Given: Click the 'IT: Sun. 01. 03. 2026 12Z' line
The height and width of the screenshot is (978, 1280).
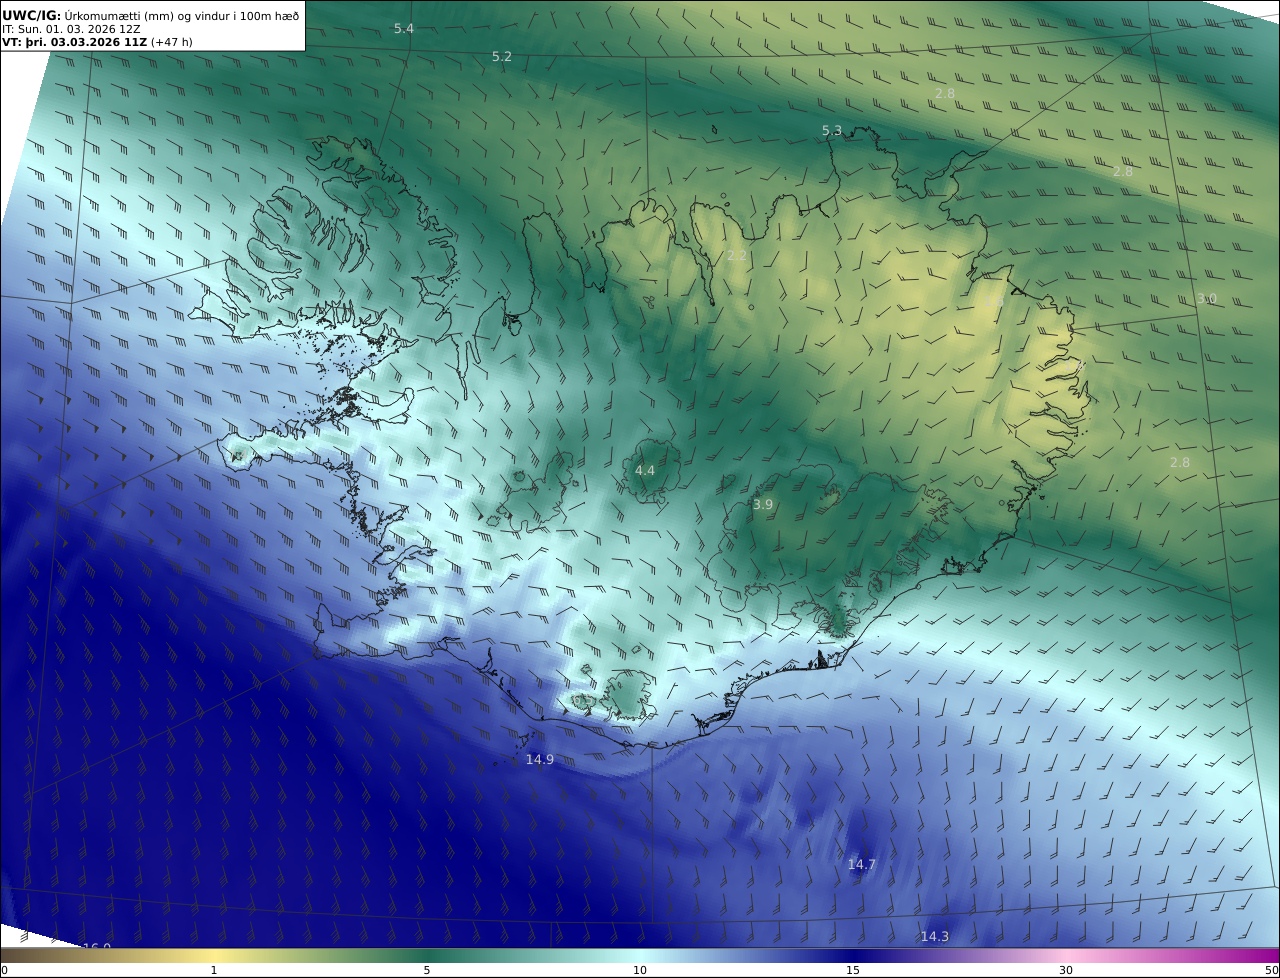Looking at the screenshot, I should point(71,29).
